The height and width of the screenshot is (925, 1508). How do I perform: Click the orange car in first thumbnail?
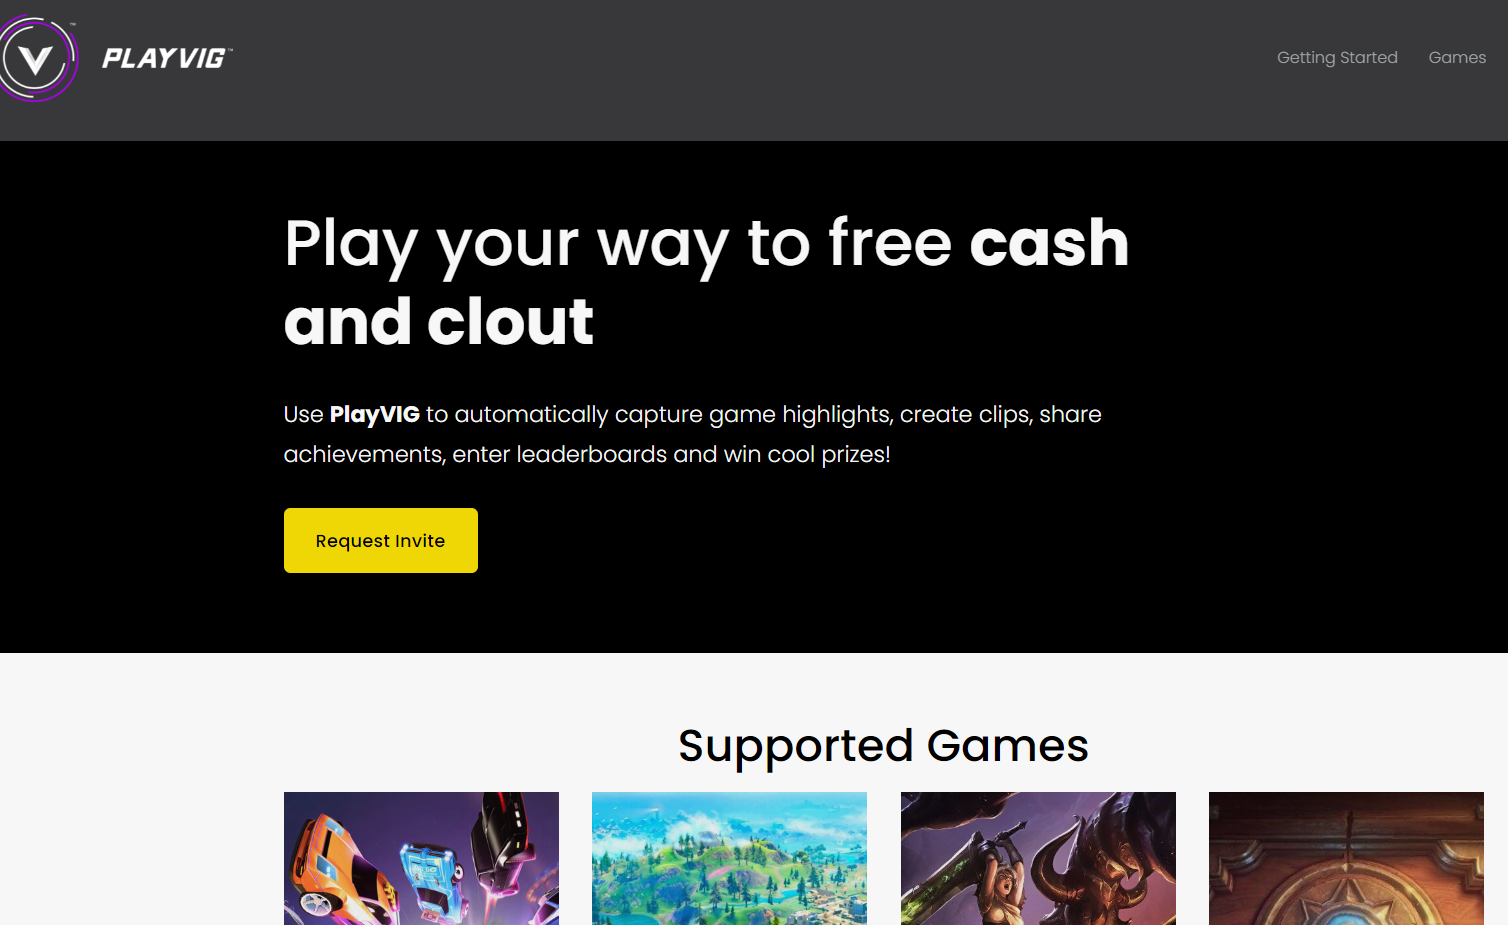[x=340, y=868]
